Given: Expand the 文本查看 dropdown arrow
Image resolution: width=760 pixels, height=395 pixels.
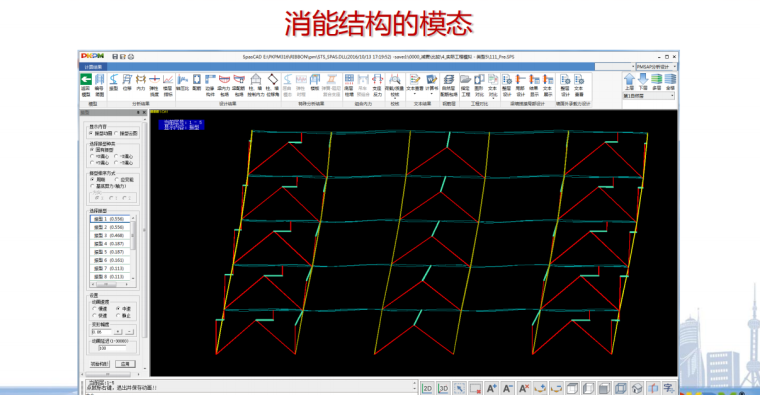Looking at the screenshot, I should [414, 95].
